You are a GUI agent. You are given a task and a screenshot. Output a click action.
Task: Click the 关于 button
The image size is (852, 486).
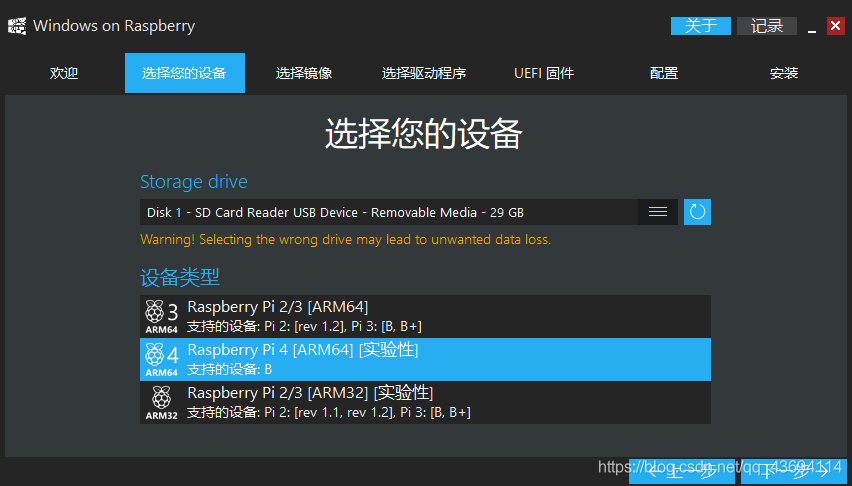tap(700, 26)
